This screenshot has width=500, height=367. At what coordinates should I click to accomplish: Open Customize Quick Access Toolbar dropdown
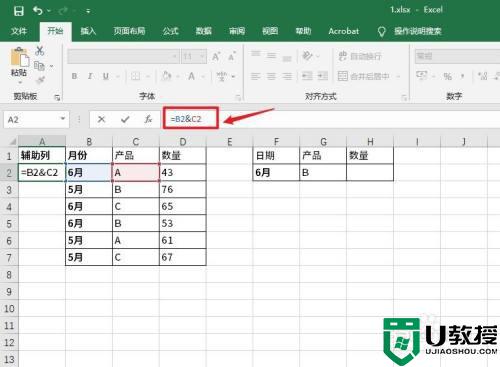coord(88,11)
